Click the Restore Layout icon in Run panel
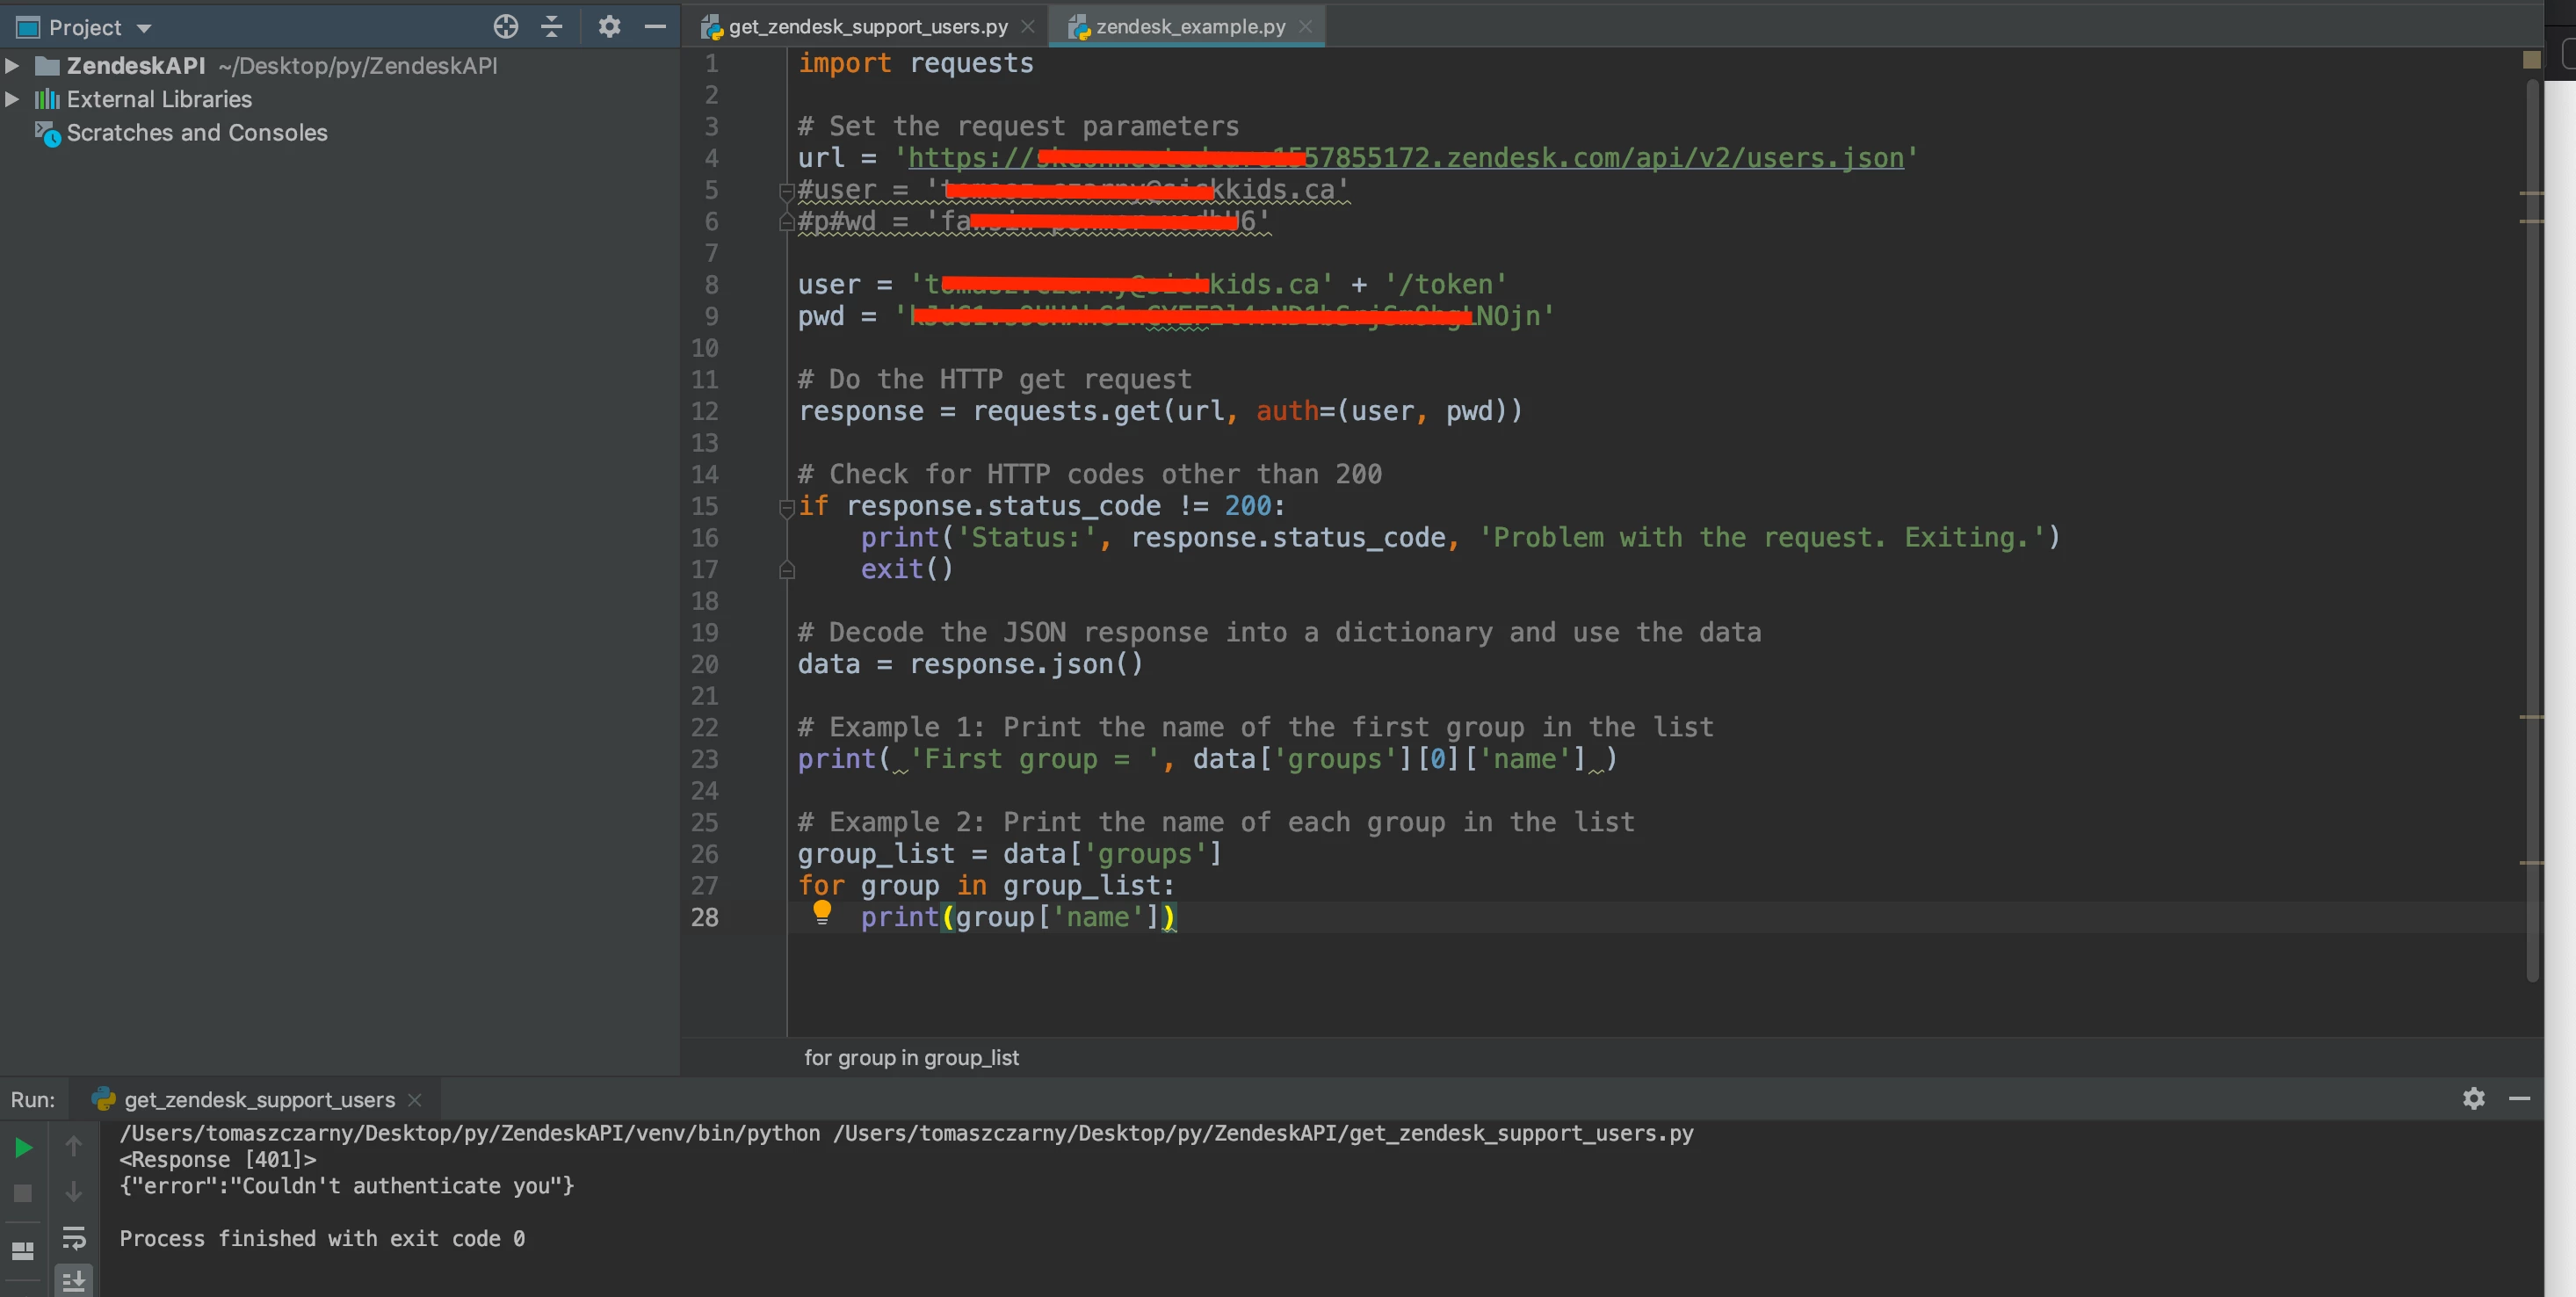Viewport: 2576px width, 1297px height. click(x=22, y=1251)
